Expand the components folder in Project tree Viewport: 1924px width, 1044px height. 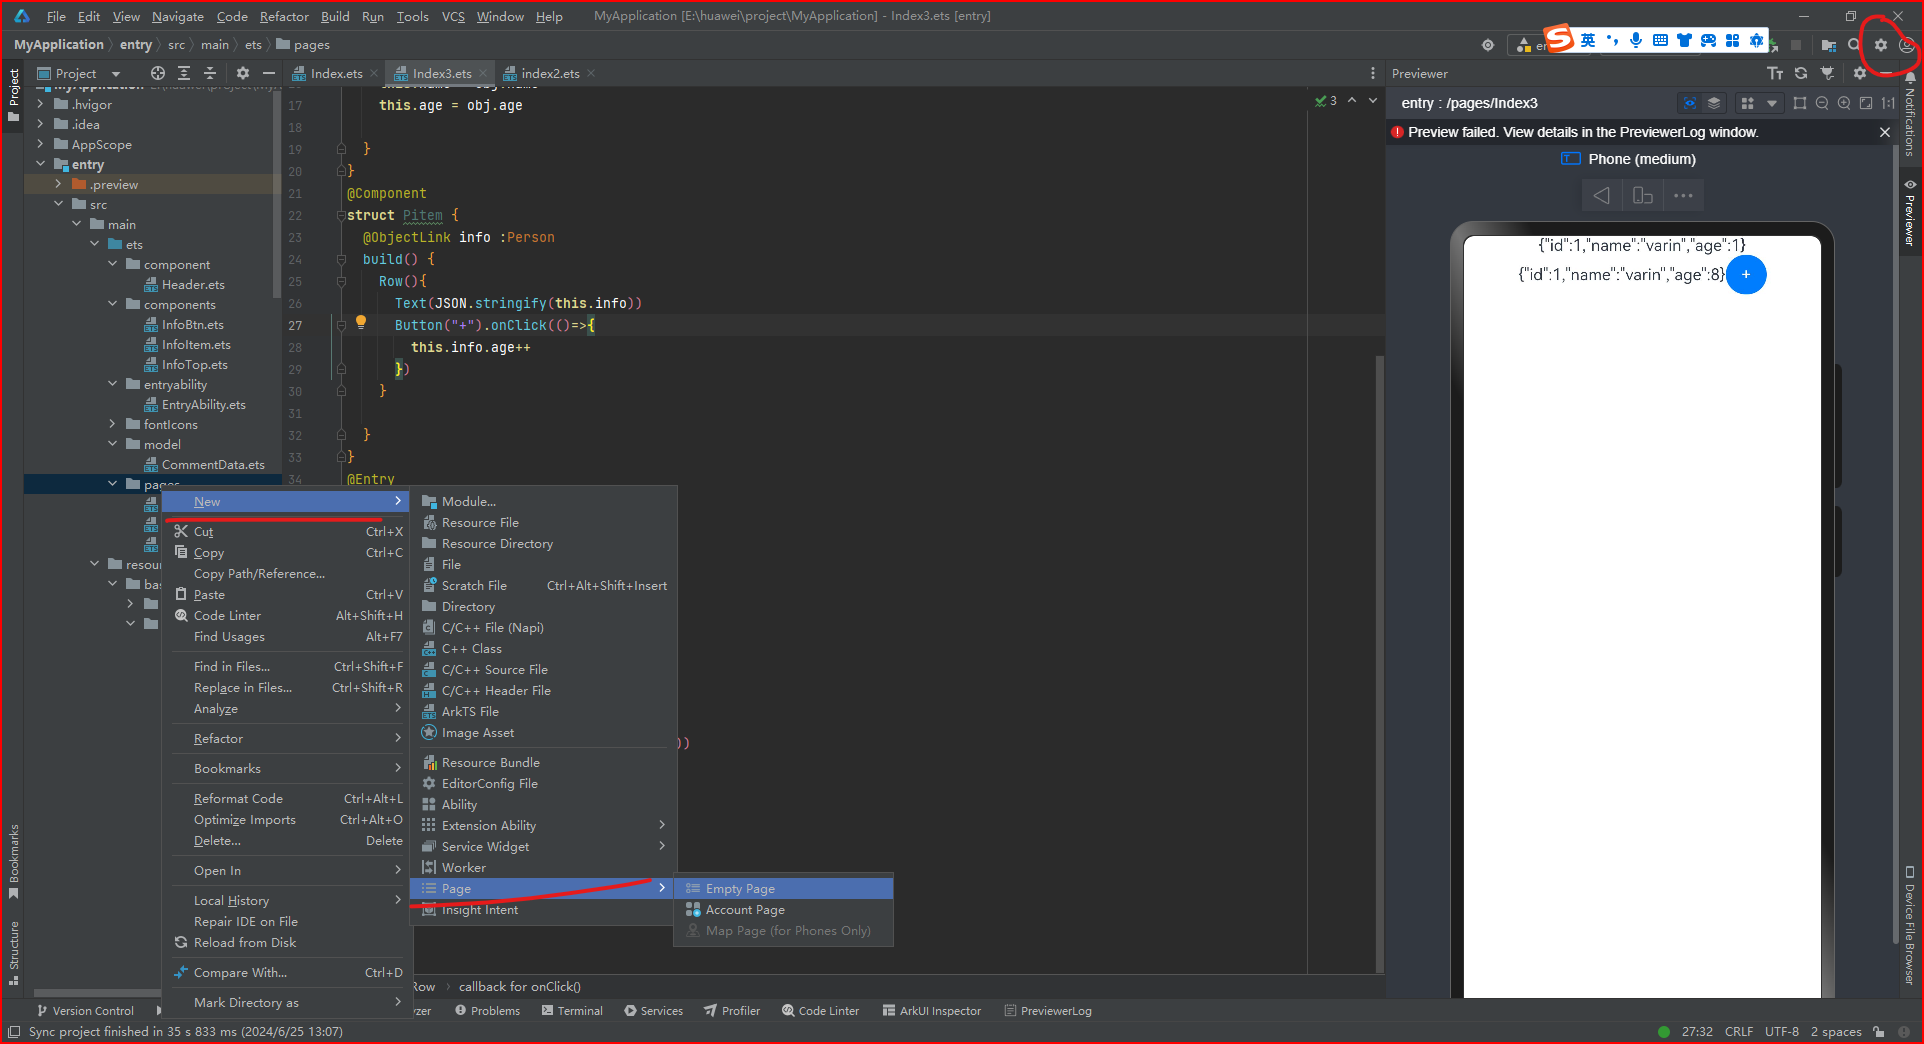[x=112, y=304]
